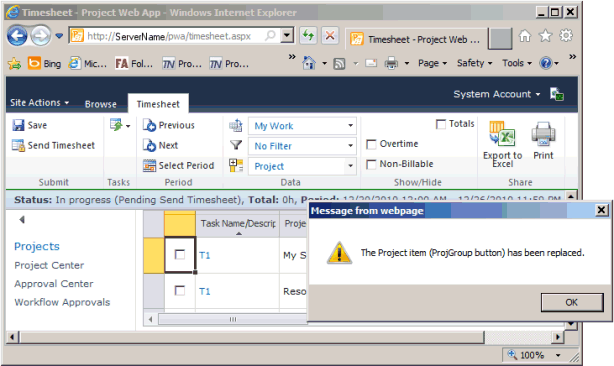Click the command bar printer icon
The height and width of the screenshot is (366, 614).
[x=391, y=63]
